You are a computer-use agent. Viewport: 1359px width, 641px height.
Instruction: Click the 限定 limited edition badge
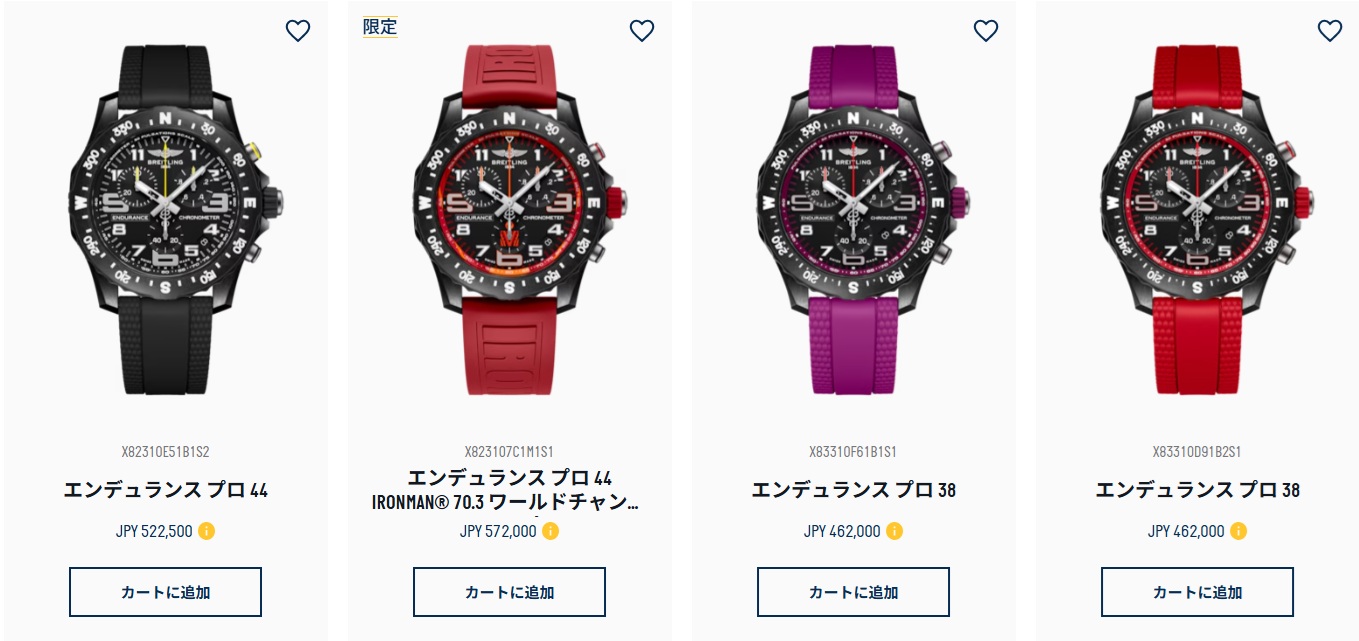[380, 27]
